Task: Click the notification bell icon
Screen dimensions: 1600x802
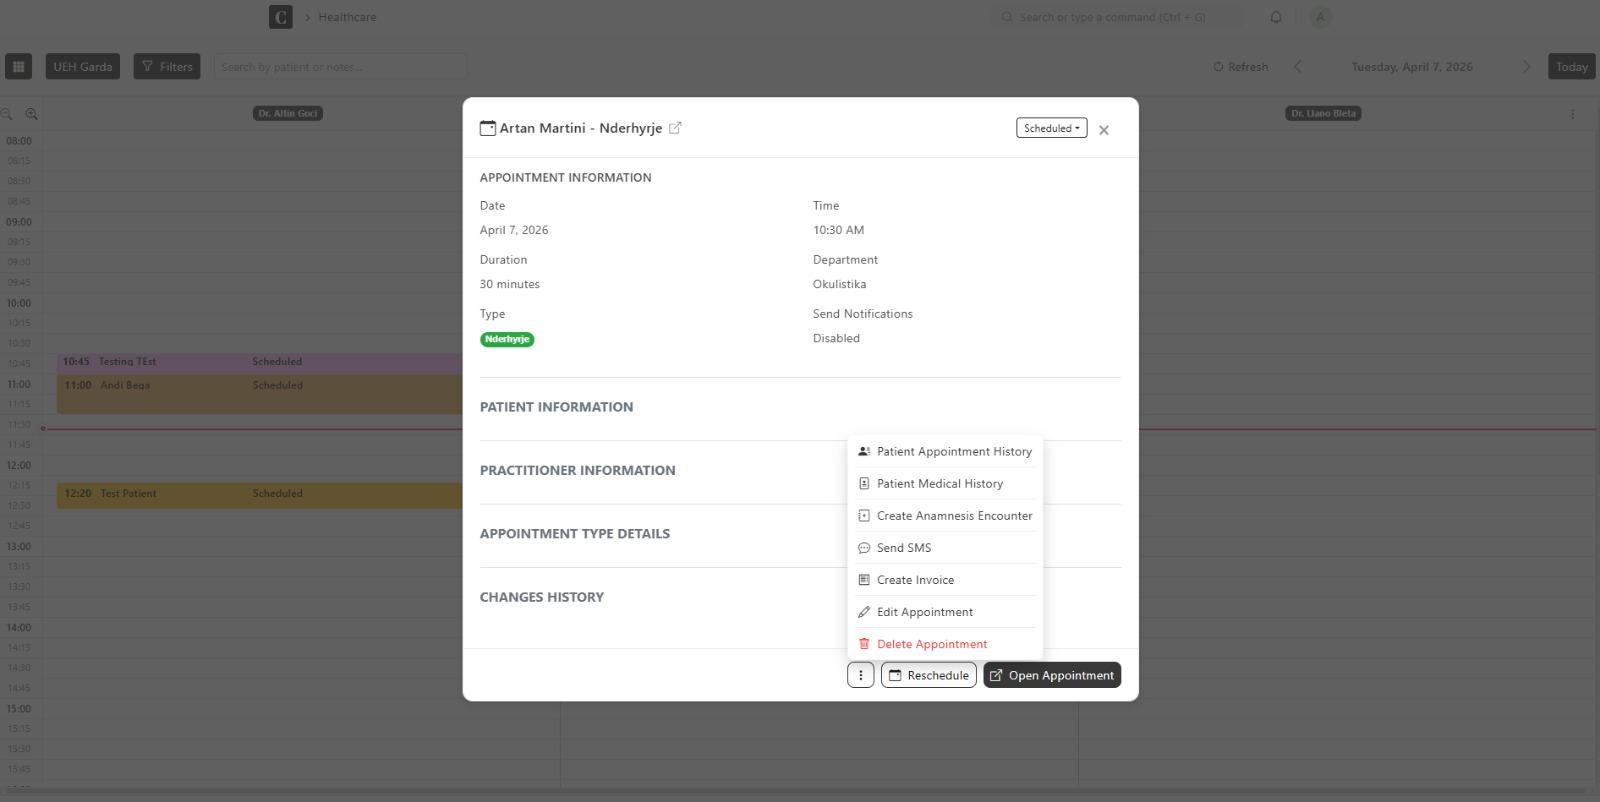Action: 1276,17
